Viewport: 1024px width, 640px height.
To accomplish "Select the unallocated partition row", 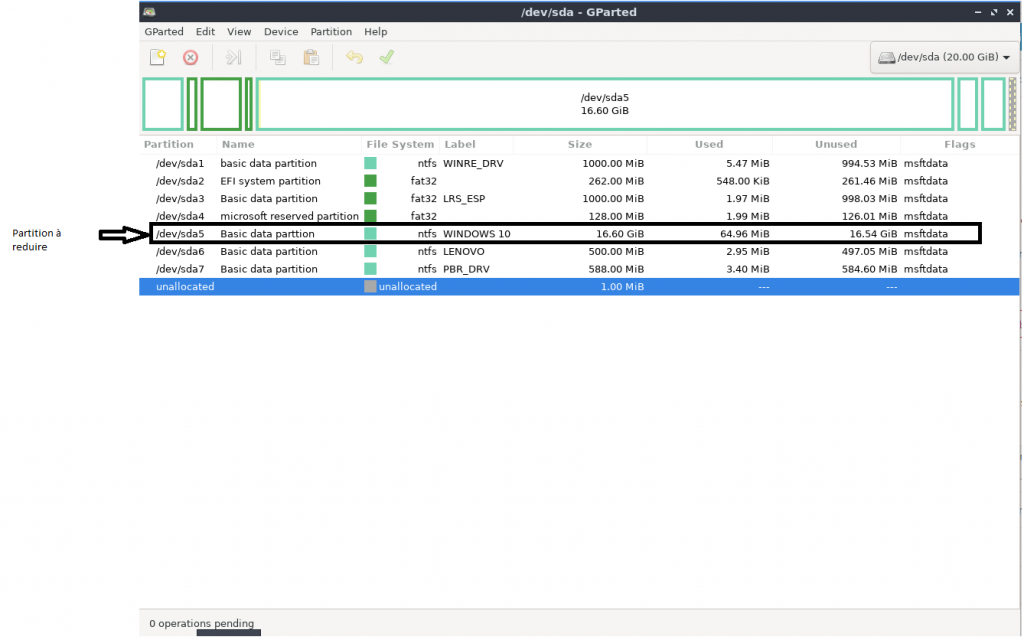I will pos(579,287).
